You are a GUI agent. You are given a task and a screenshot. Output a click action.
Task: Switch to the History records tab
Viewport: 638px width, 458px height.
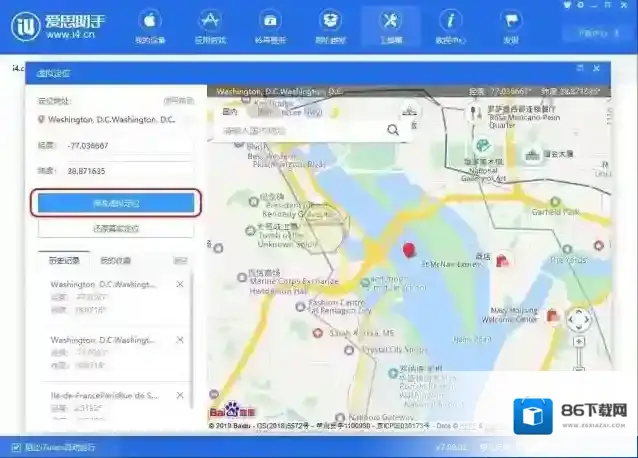click(x=65, y=260)
